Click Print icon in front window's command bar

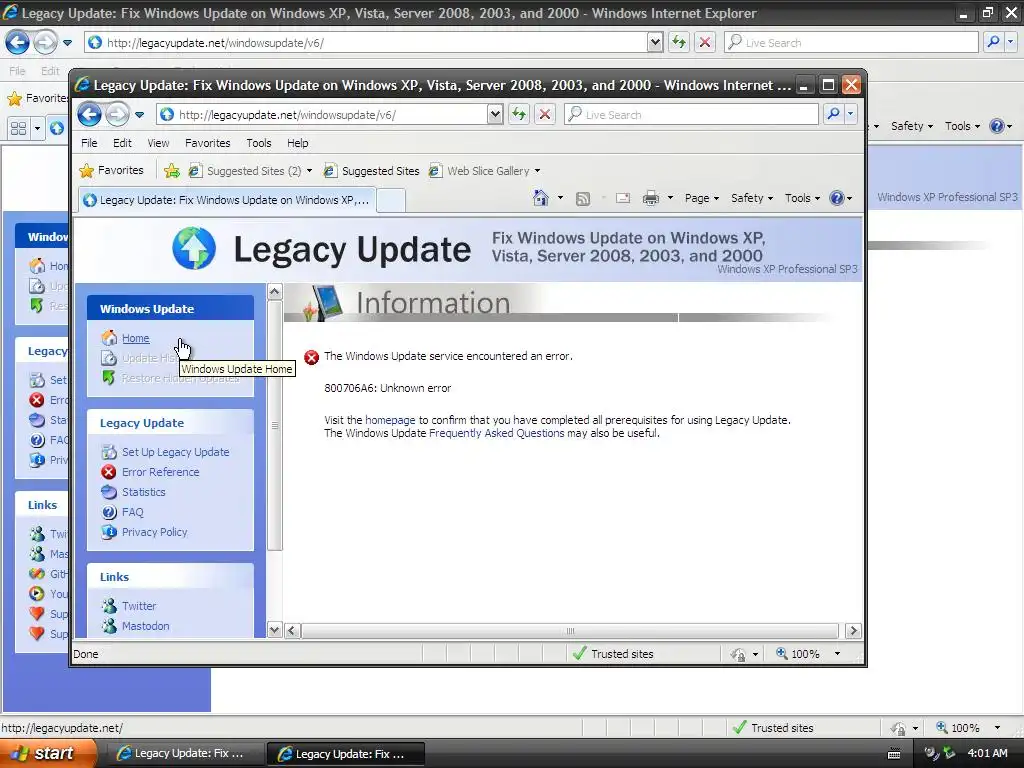click(650, 198)
